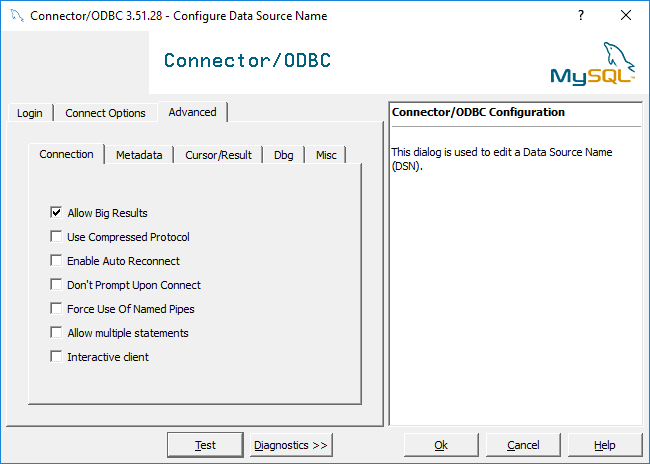Image resolution: width=650 pixels, height=464 pixels.
Task: Toggle Allow multiple statements option
Action: click(56, 333)
